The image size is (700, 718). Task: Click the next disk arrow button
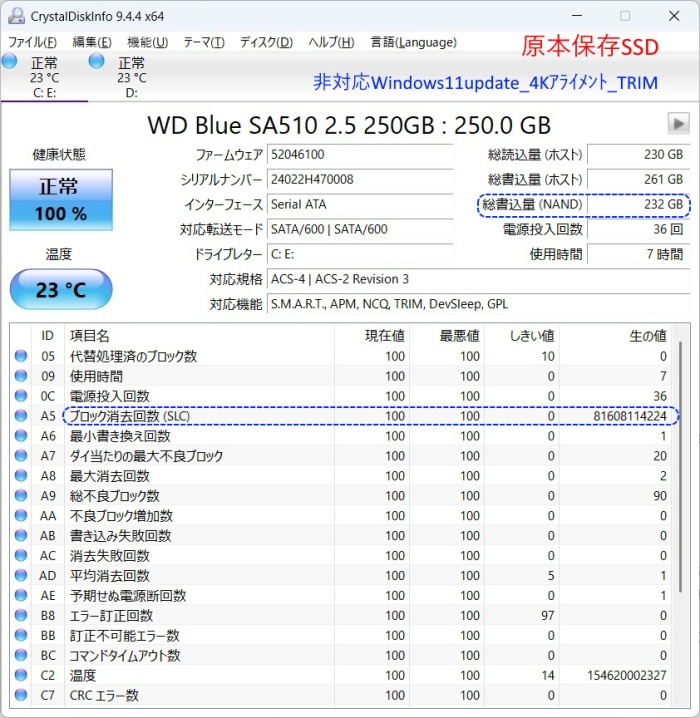click(678, 124)
